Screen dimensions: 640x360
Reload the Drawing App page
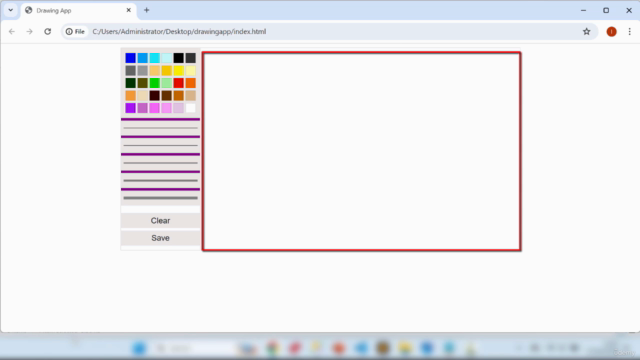pyautogui.click(x=47, y=31)
